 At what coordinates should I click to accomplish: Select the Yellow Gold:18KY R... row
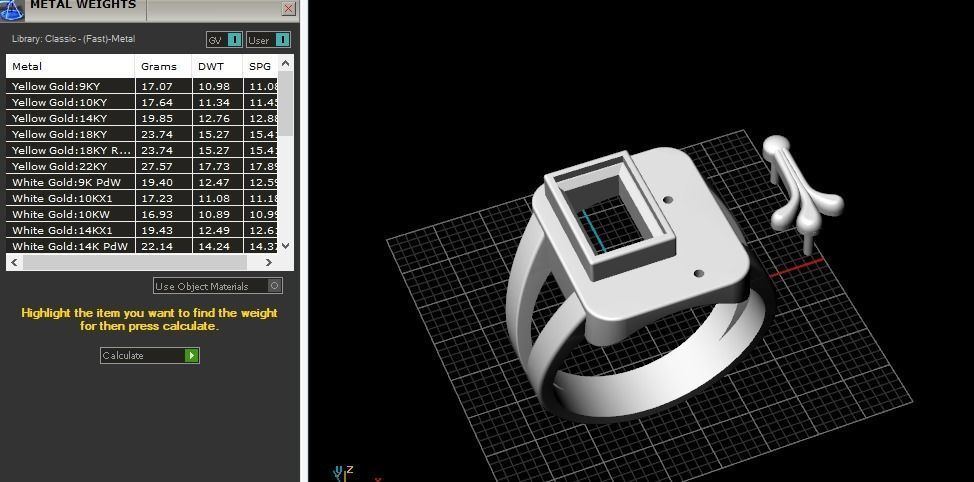click(142, 150)
